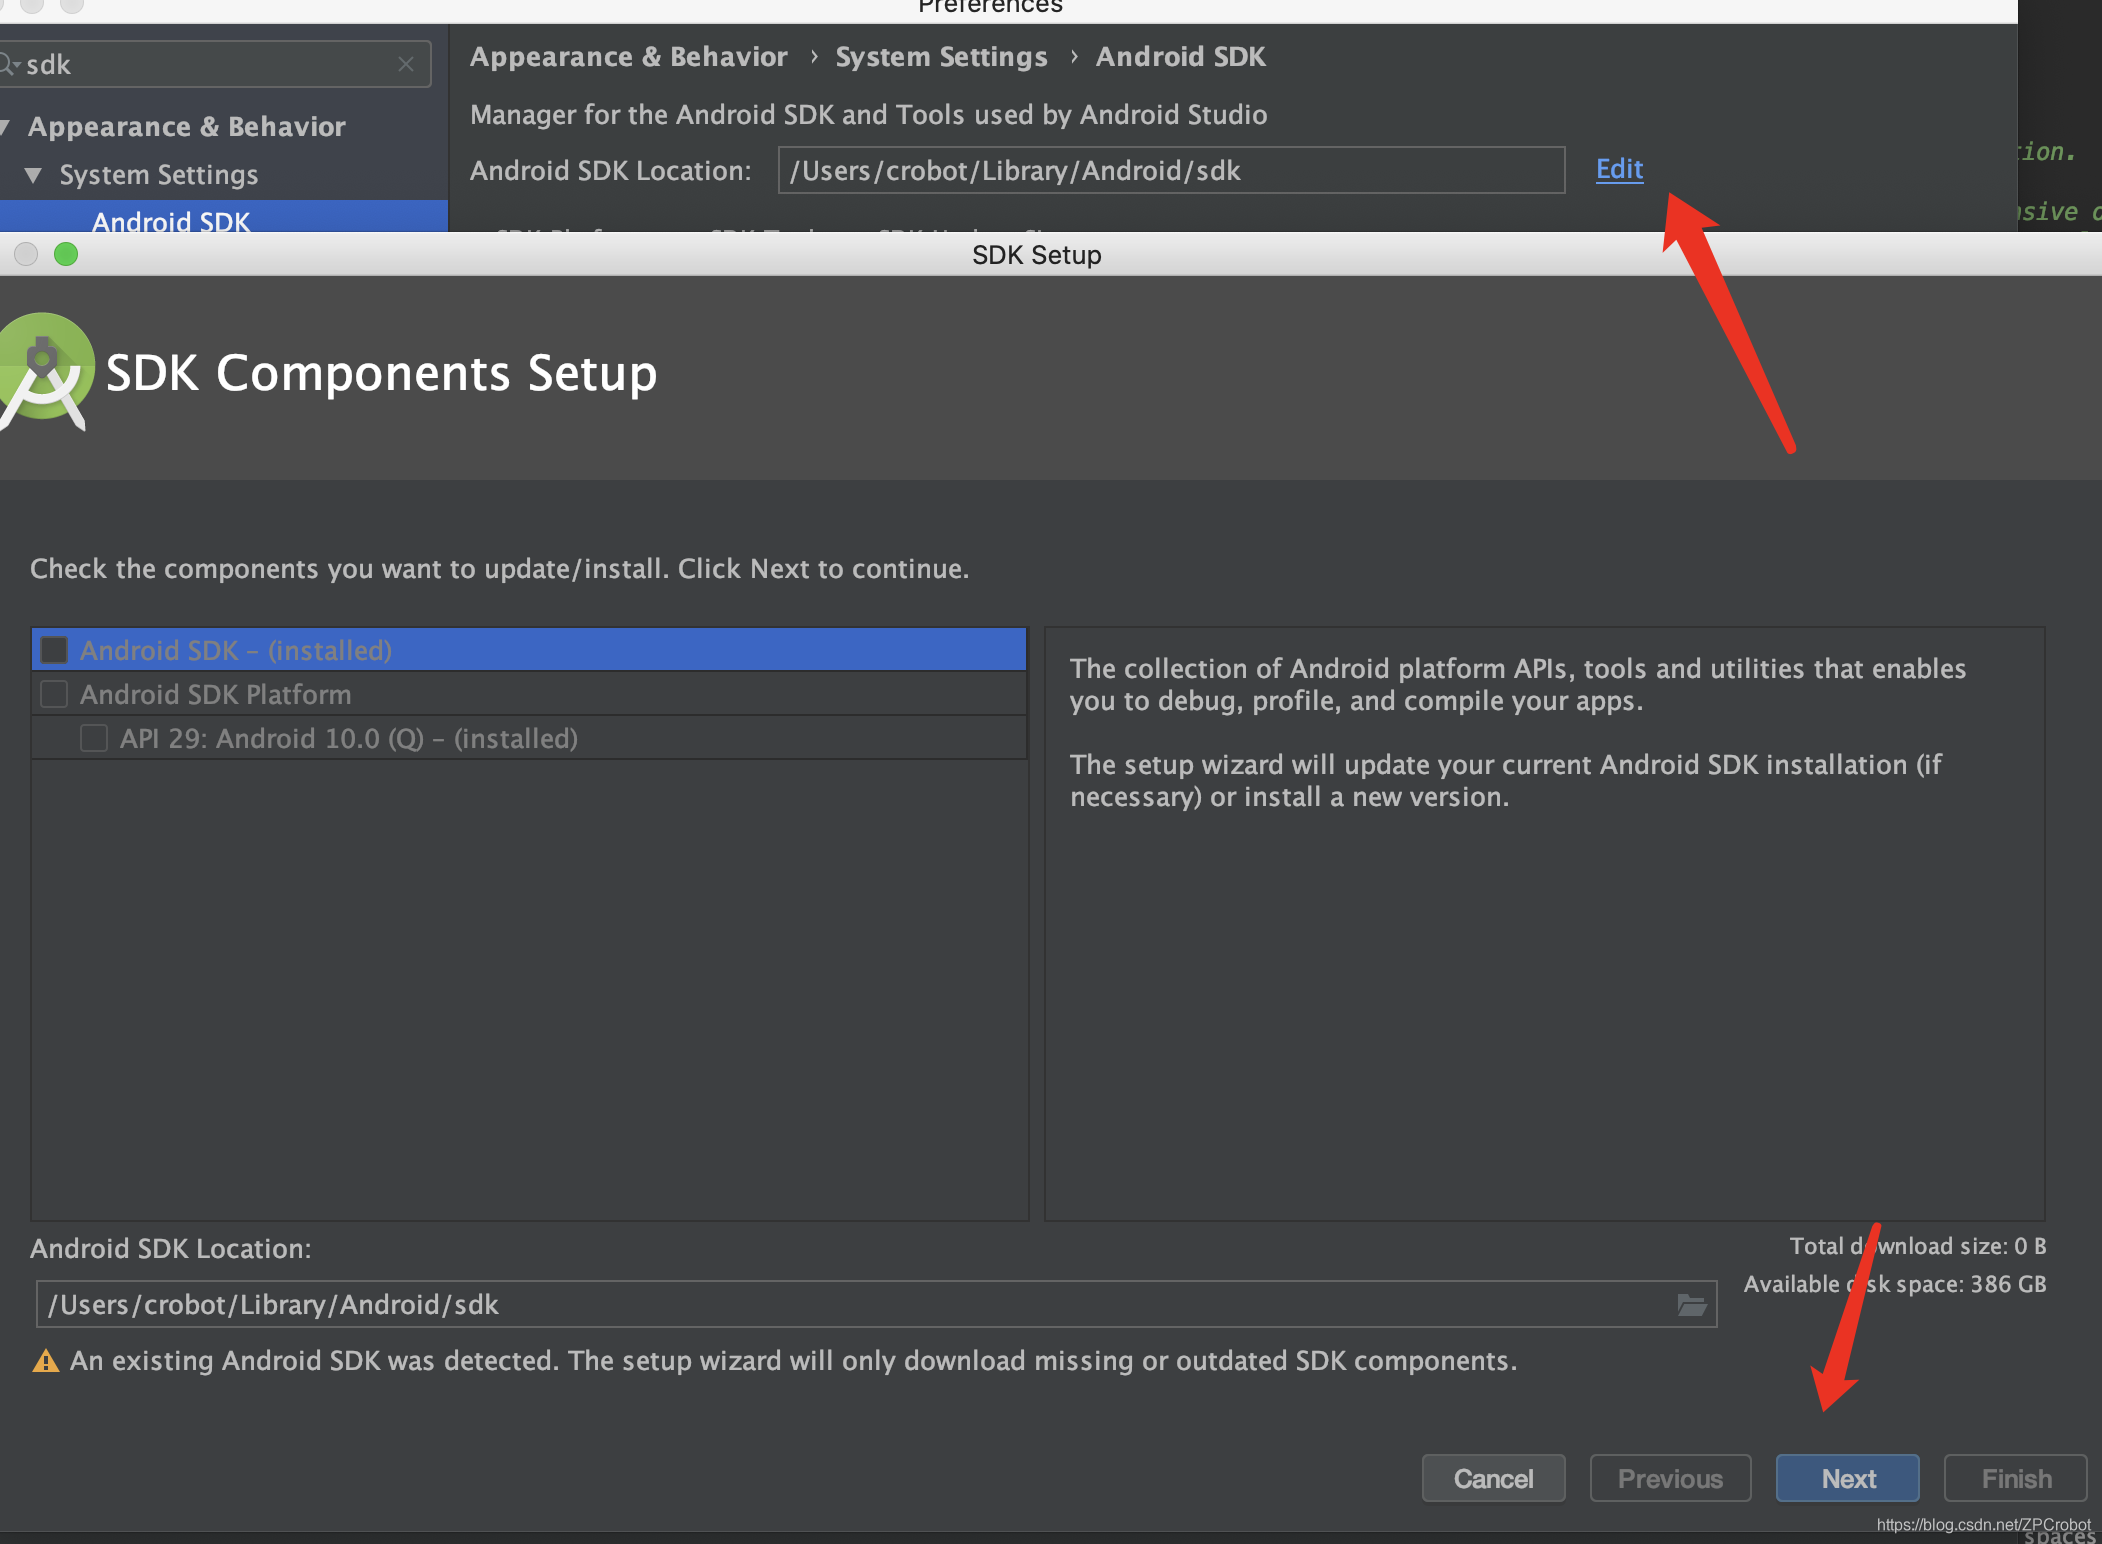Click the SDK location path field in wizard
Image resolution: width=2102 pixels, height=1544 pixels.
[x=850, y=1304]
